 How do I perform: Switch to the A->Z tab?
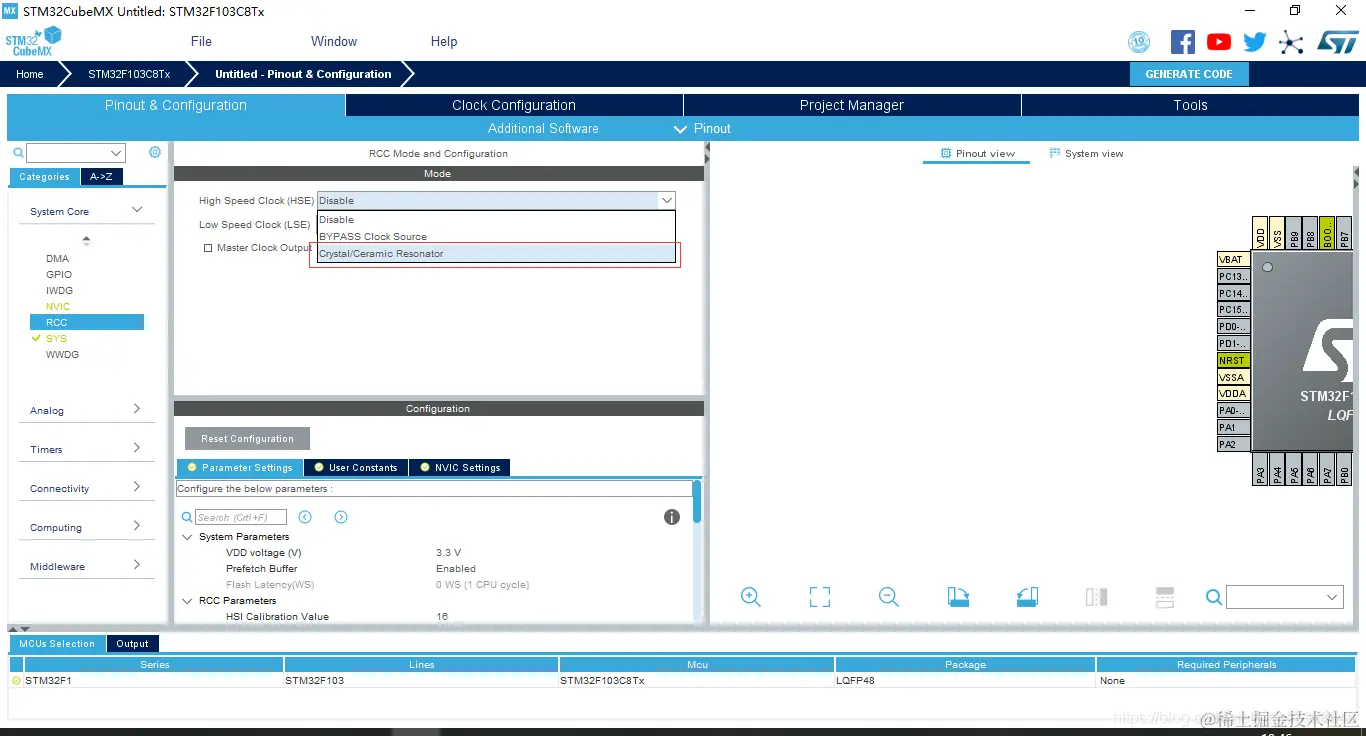coord(102,177)
